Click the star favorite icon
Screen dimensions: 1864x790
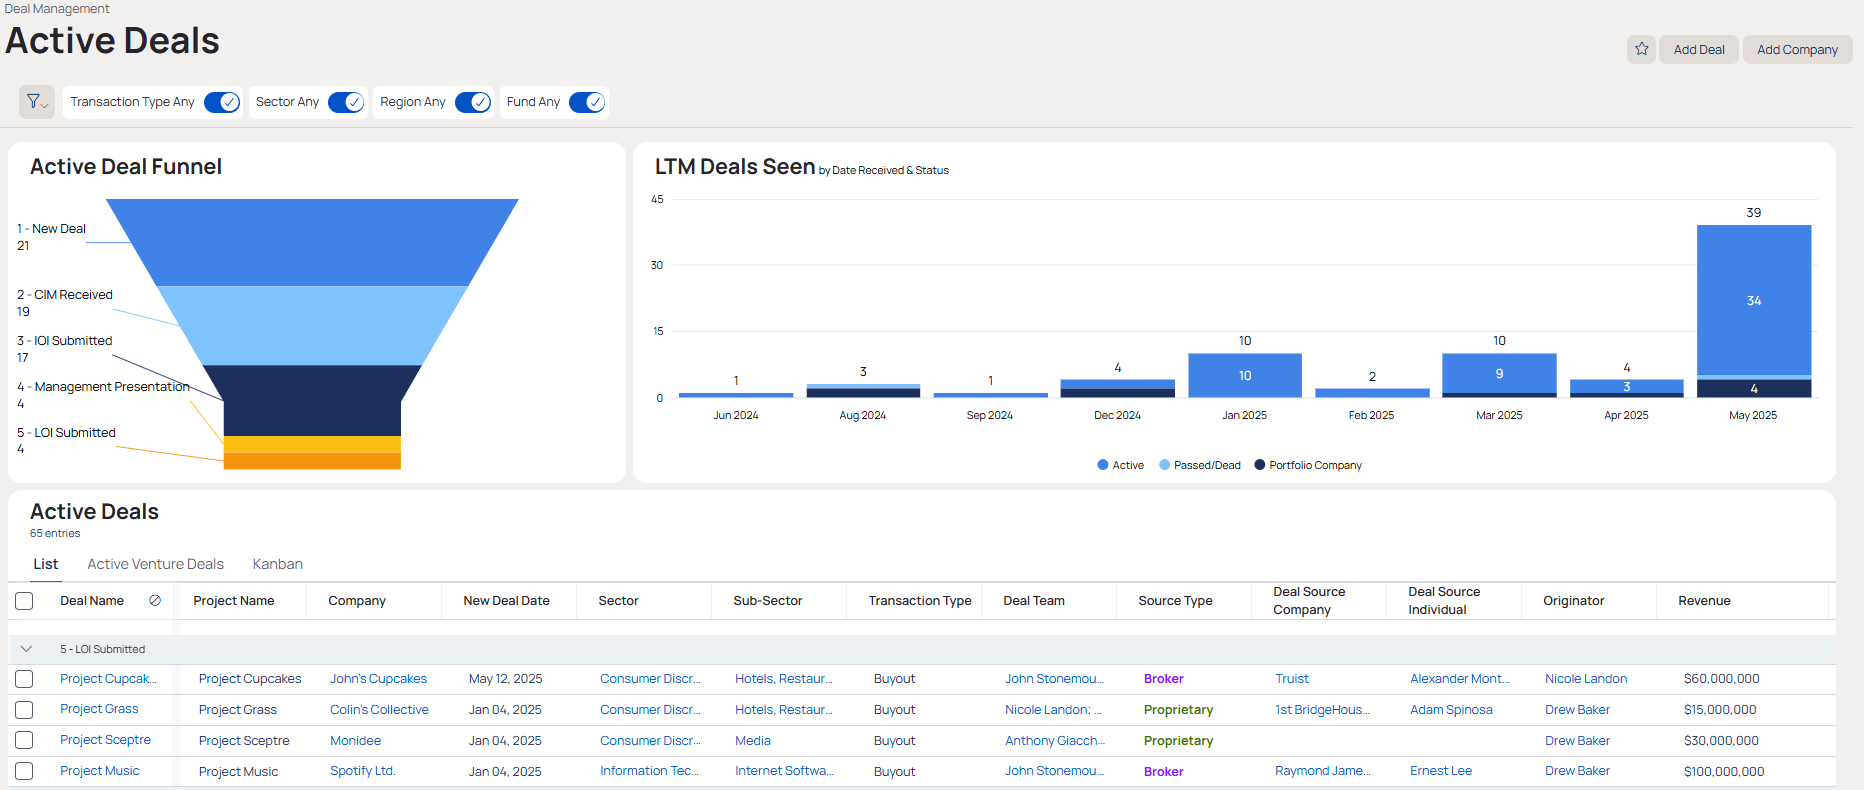(1641, 49)
